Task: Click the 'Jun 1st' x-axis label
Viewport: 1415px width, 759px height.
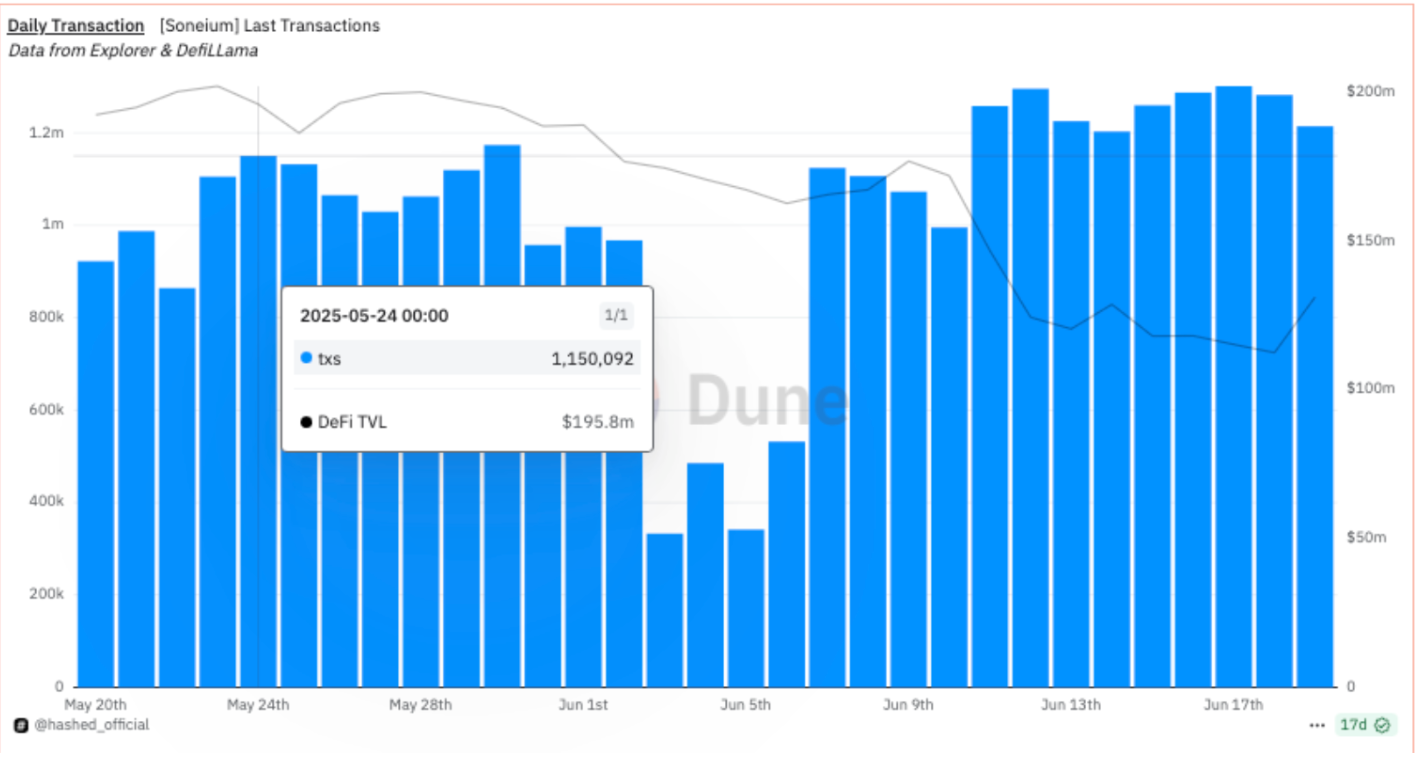Action: pos(582,705)
